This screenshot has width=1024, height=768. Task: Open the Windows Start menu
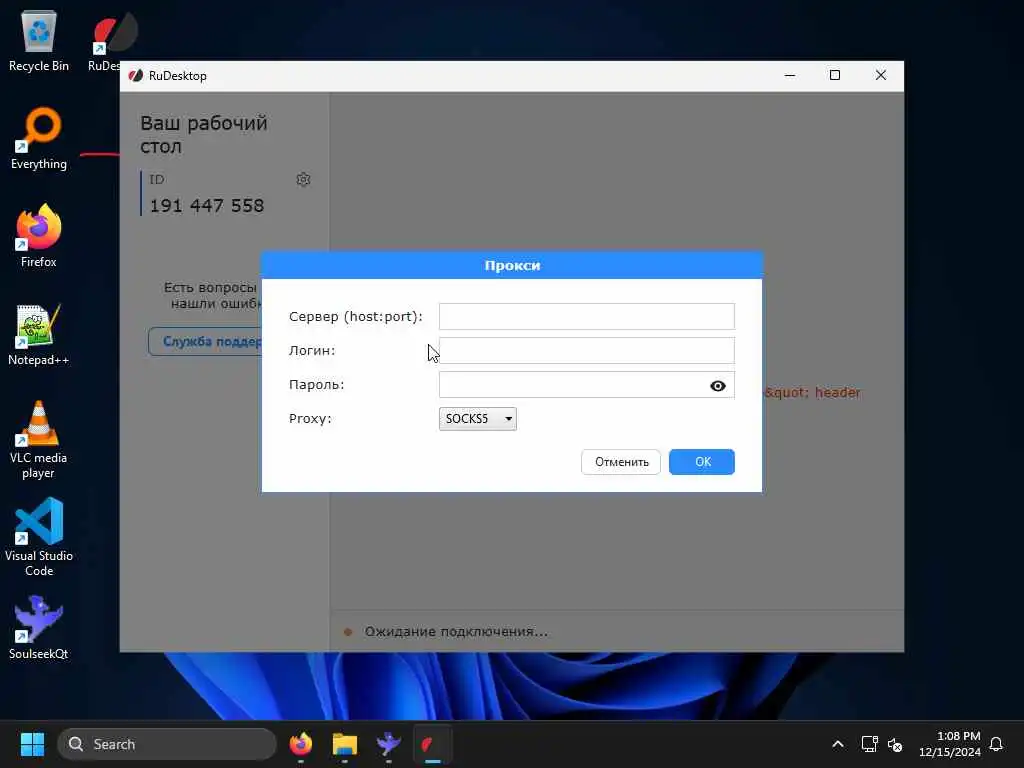32,744
